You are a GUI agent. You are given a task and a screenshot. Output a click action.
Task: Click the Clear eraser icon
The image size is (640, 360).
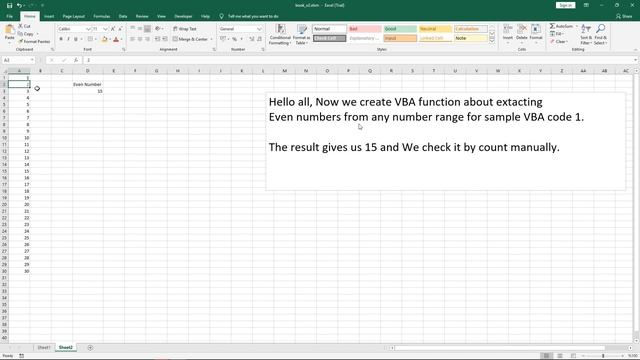pos(552,42)
